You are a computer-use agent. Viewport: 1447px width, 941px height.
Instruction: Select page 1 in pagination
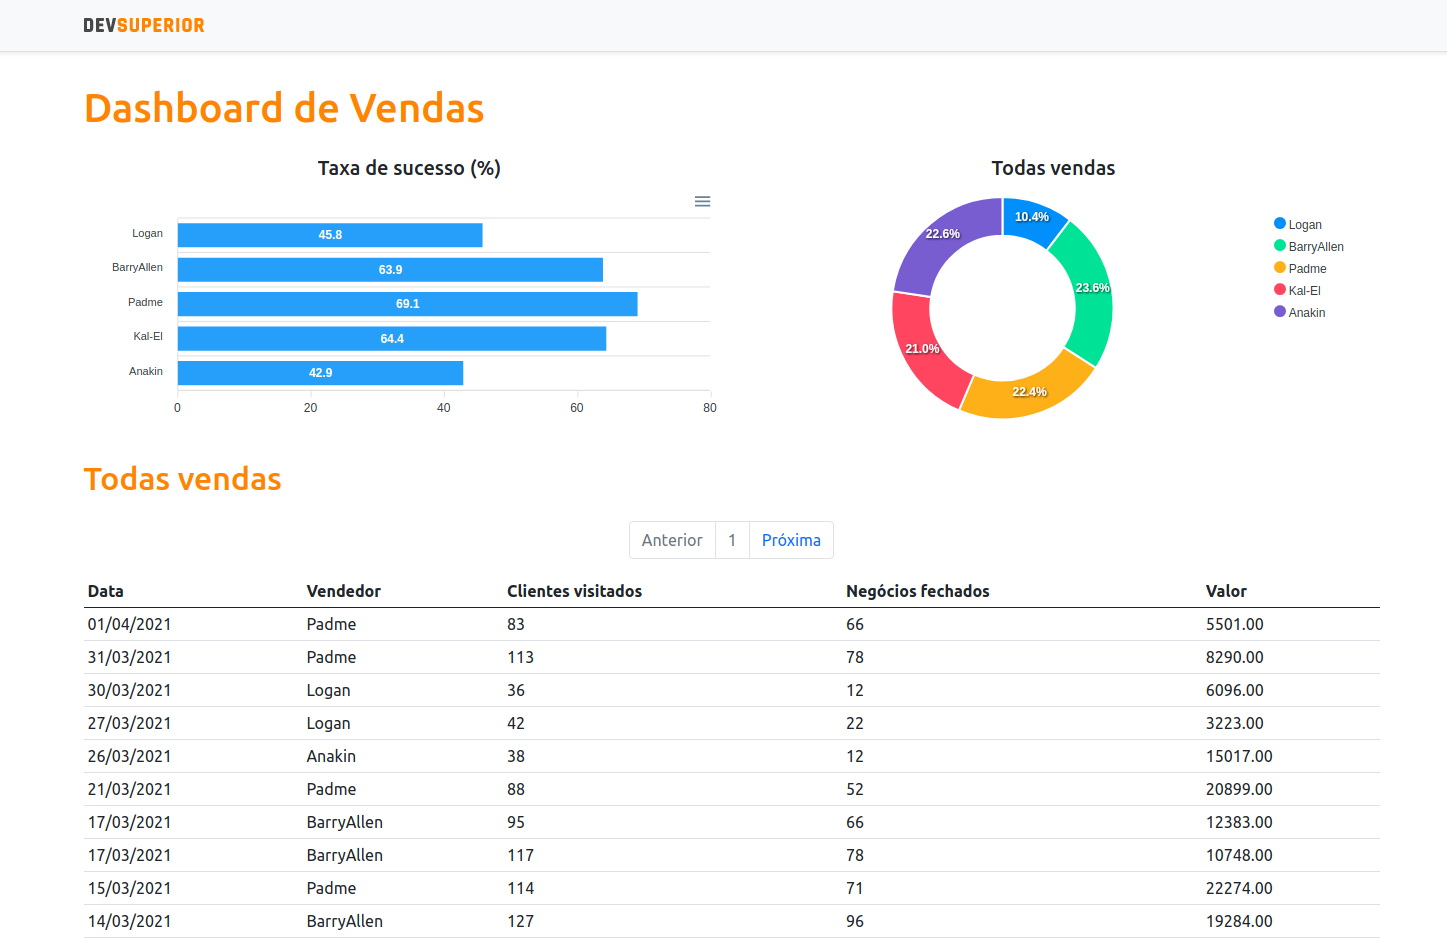coord(732,540)
